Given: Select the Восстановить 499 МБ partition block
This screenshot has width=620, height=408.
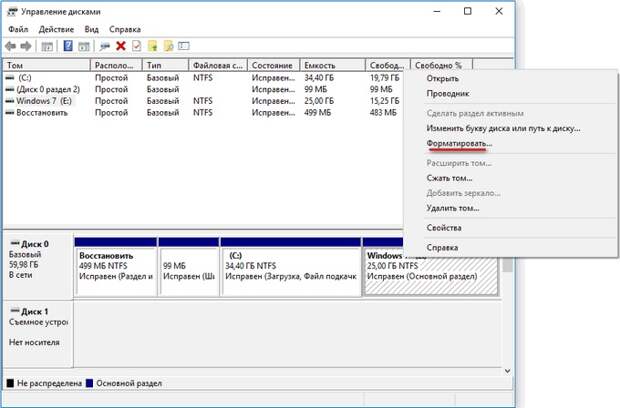Looking at the screenshot, I should (x=115, y=268).
